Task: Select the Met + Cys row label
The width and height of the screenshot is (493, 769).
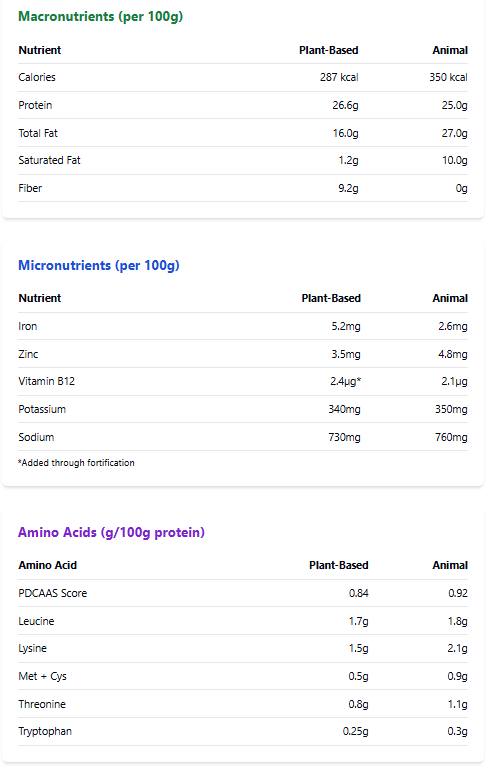Action: (42, 676)
